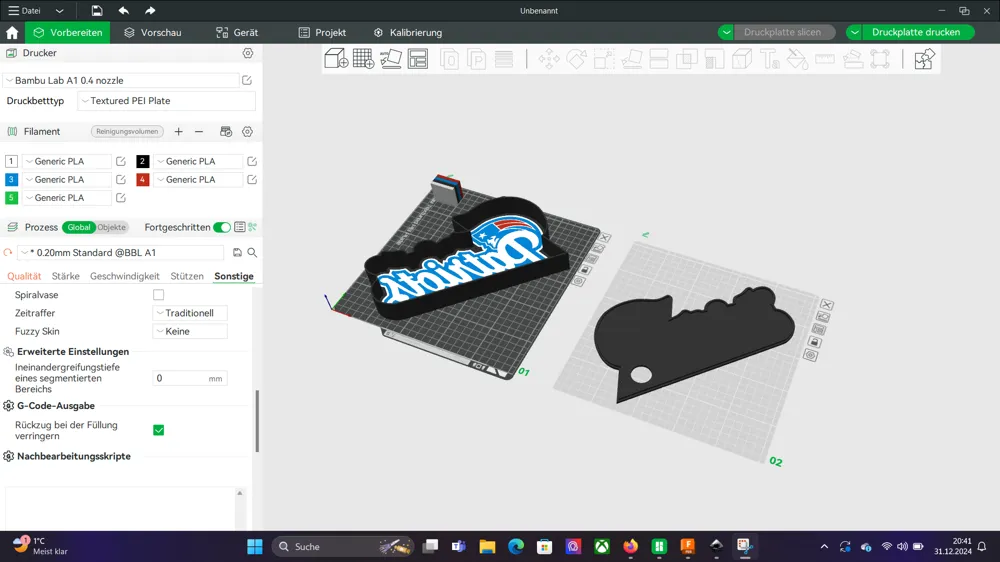Click filament 2 black color swatch
The width and height of the screenshot is (1000, 562).
coord(142,161)
